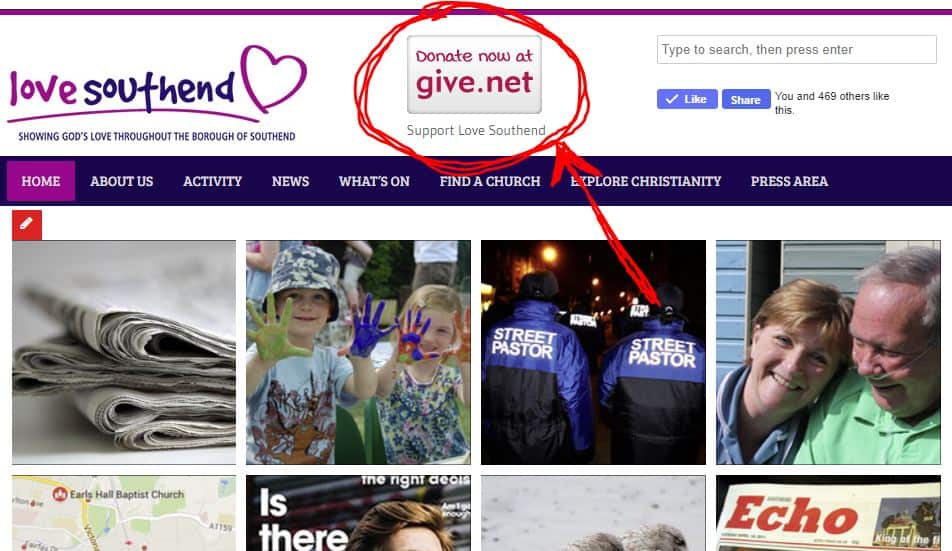Image resolution: width=952 pixels, height=551 pixels.
Task: Open the Explore Christianity menu item
Action: 645,181
